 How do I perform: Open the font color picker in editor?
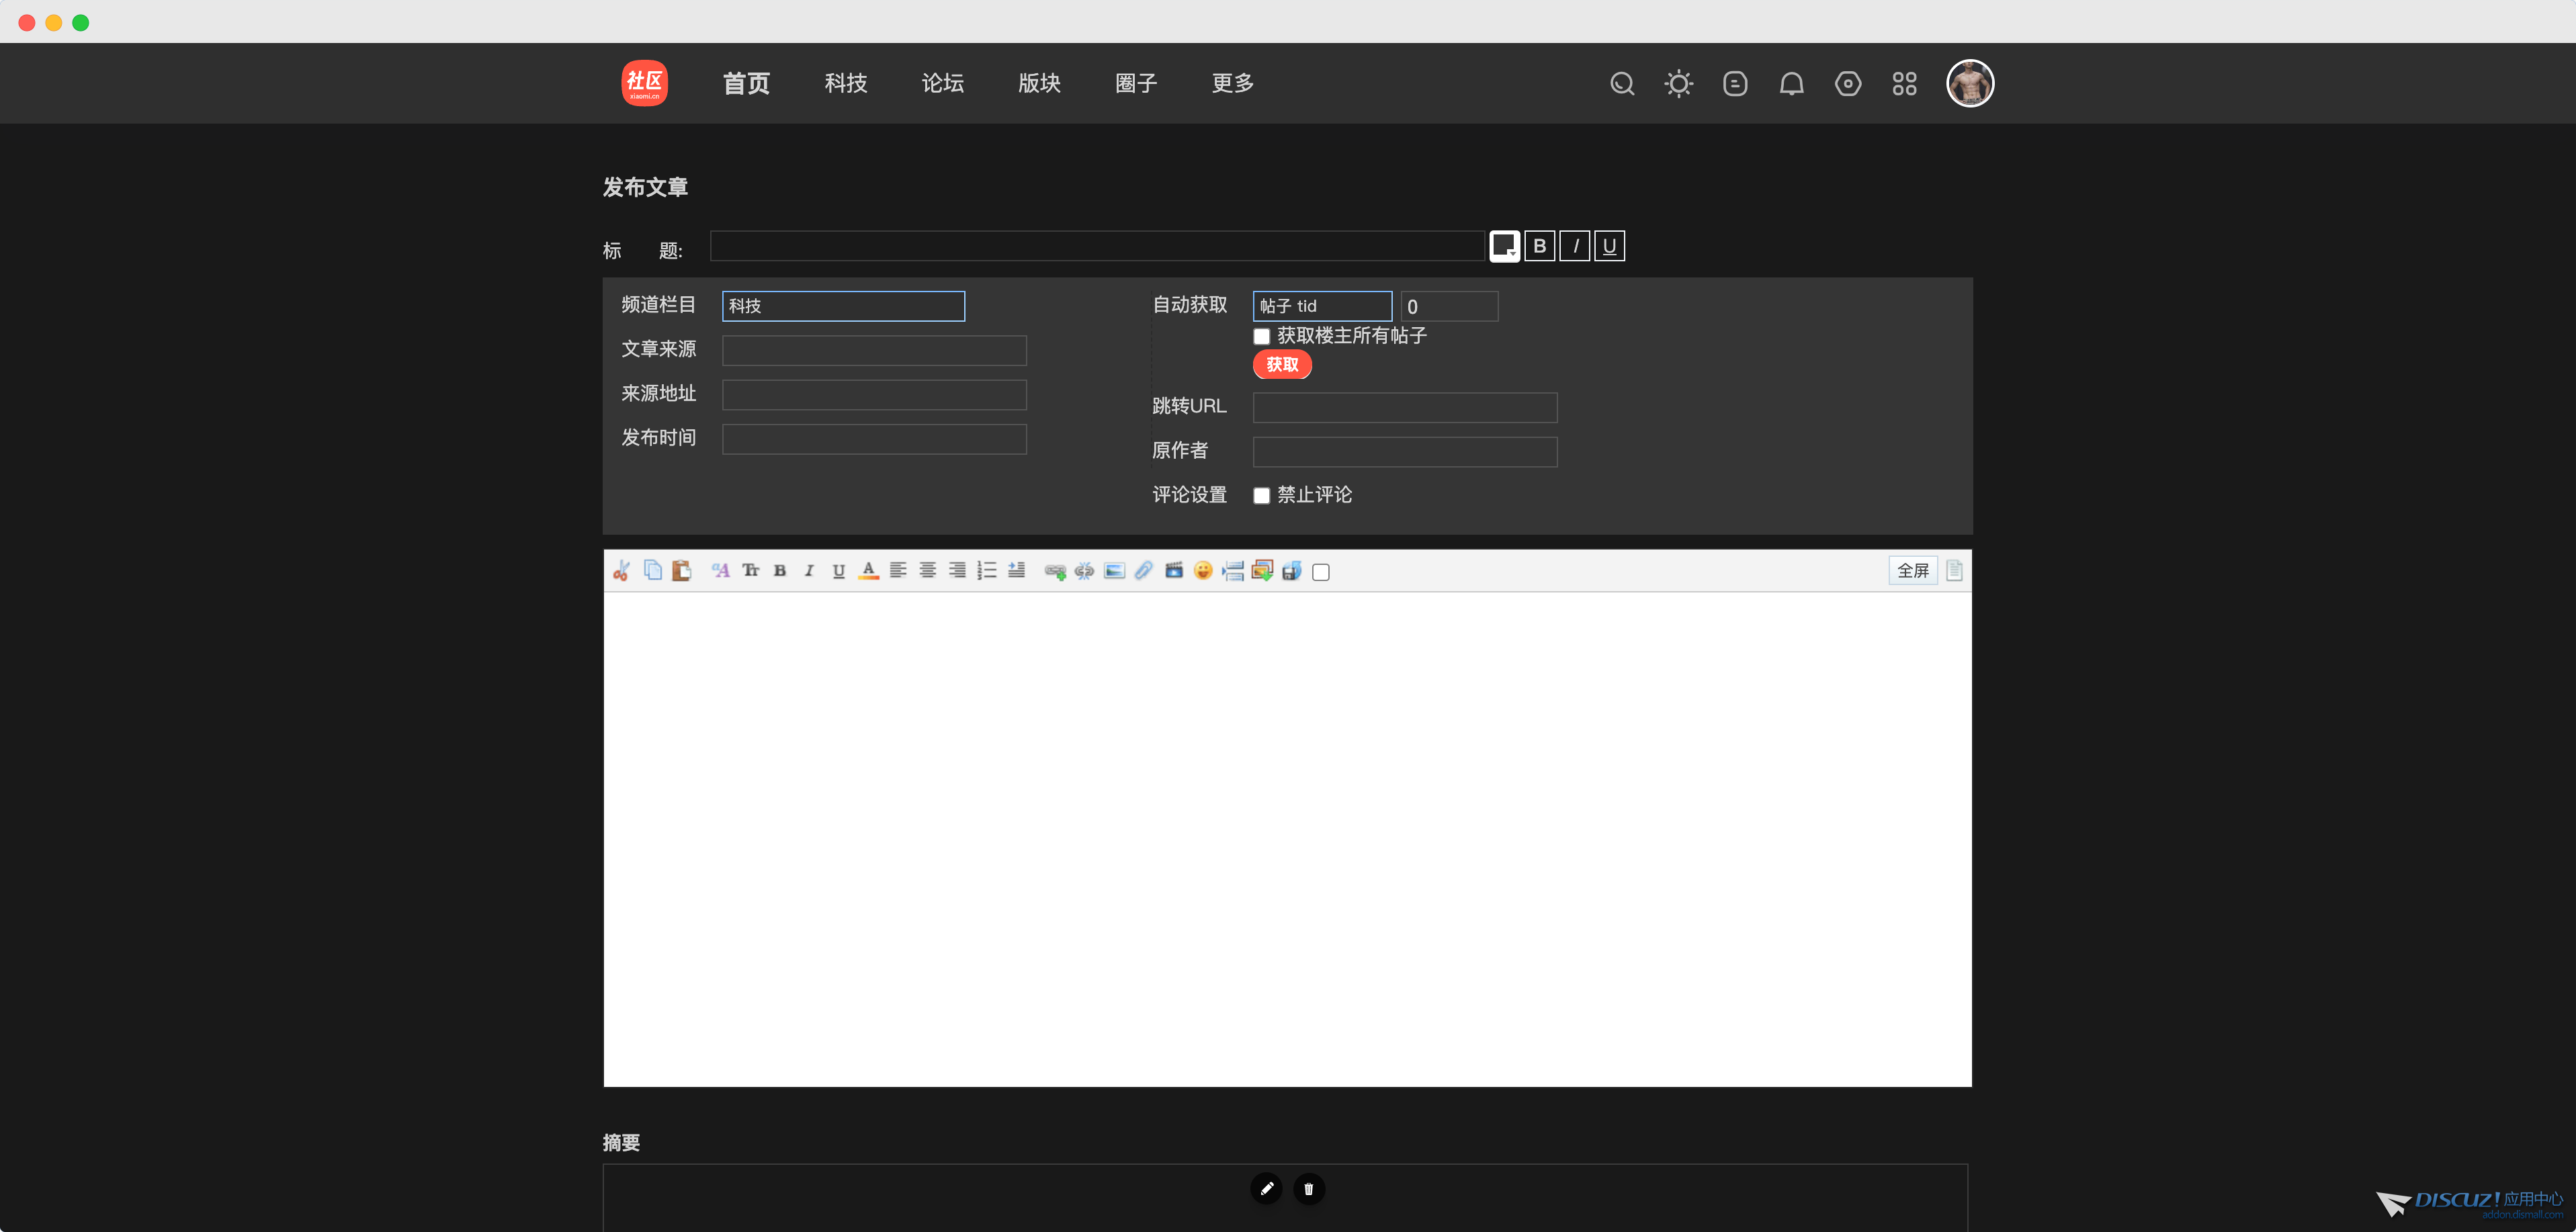868,571
